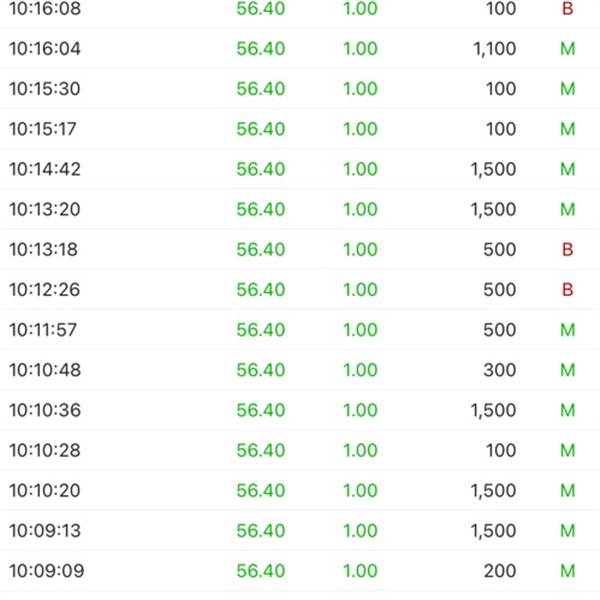Tap the M marker at 10:10:48
600x600 pixels.
(567, 370)
